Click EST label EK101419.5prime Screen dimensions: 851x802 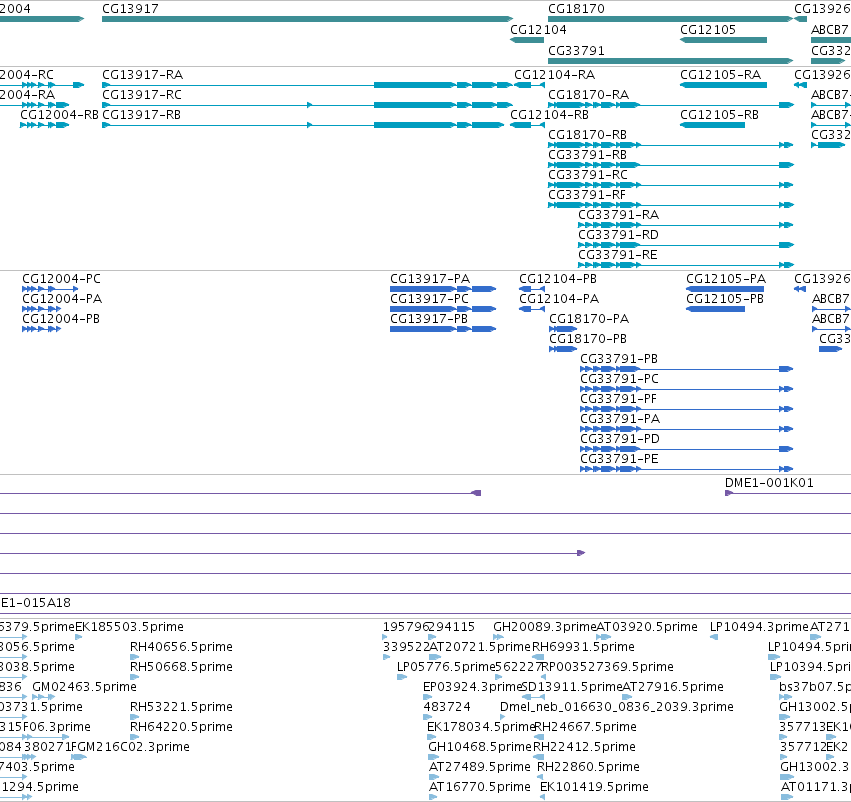(x=594, y=787)
